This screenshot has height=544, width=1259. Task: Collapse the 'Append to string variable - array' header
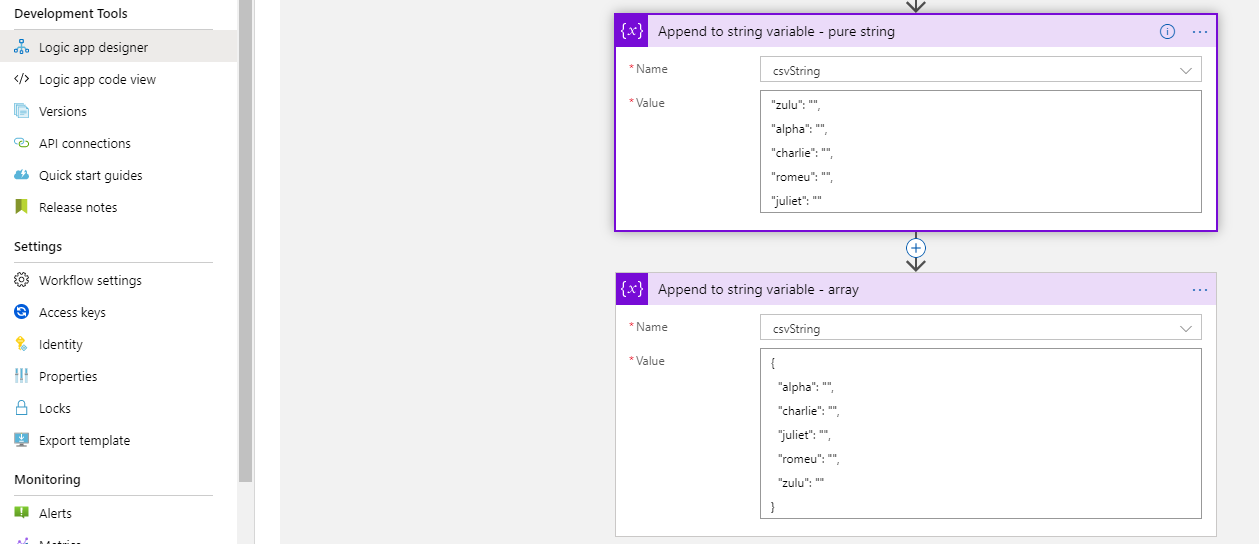pos(900,289)
